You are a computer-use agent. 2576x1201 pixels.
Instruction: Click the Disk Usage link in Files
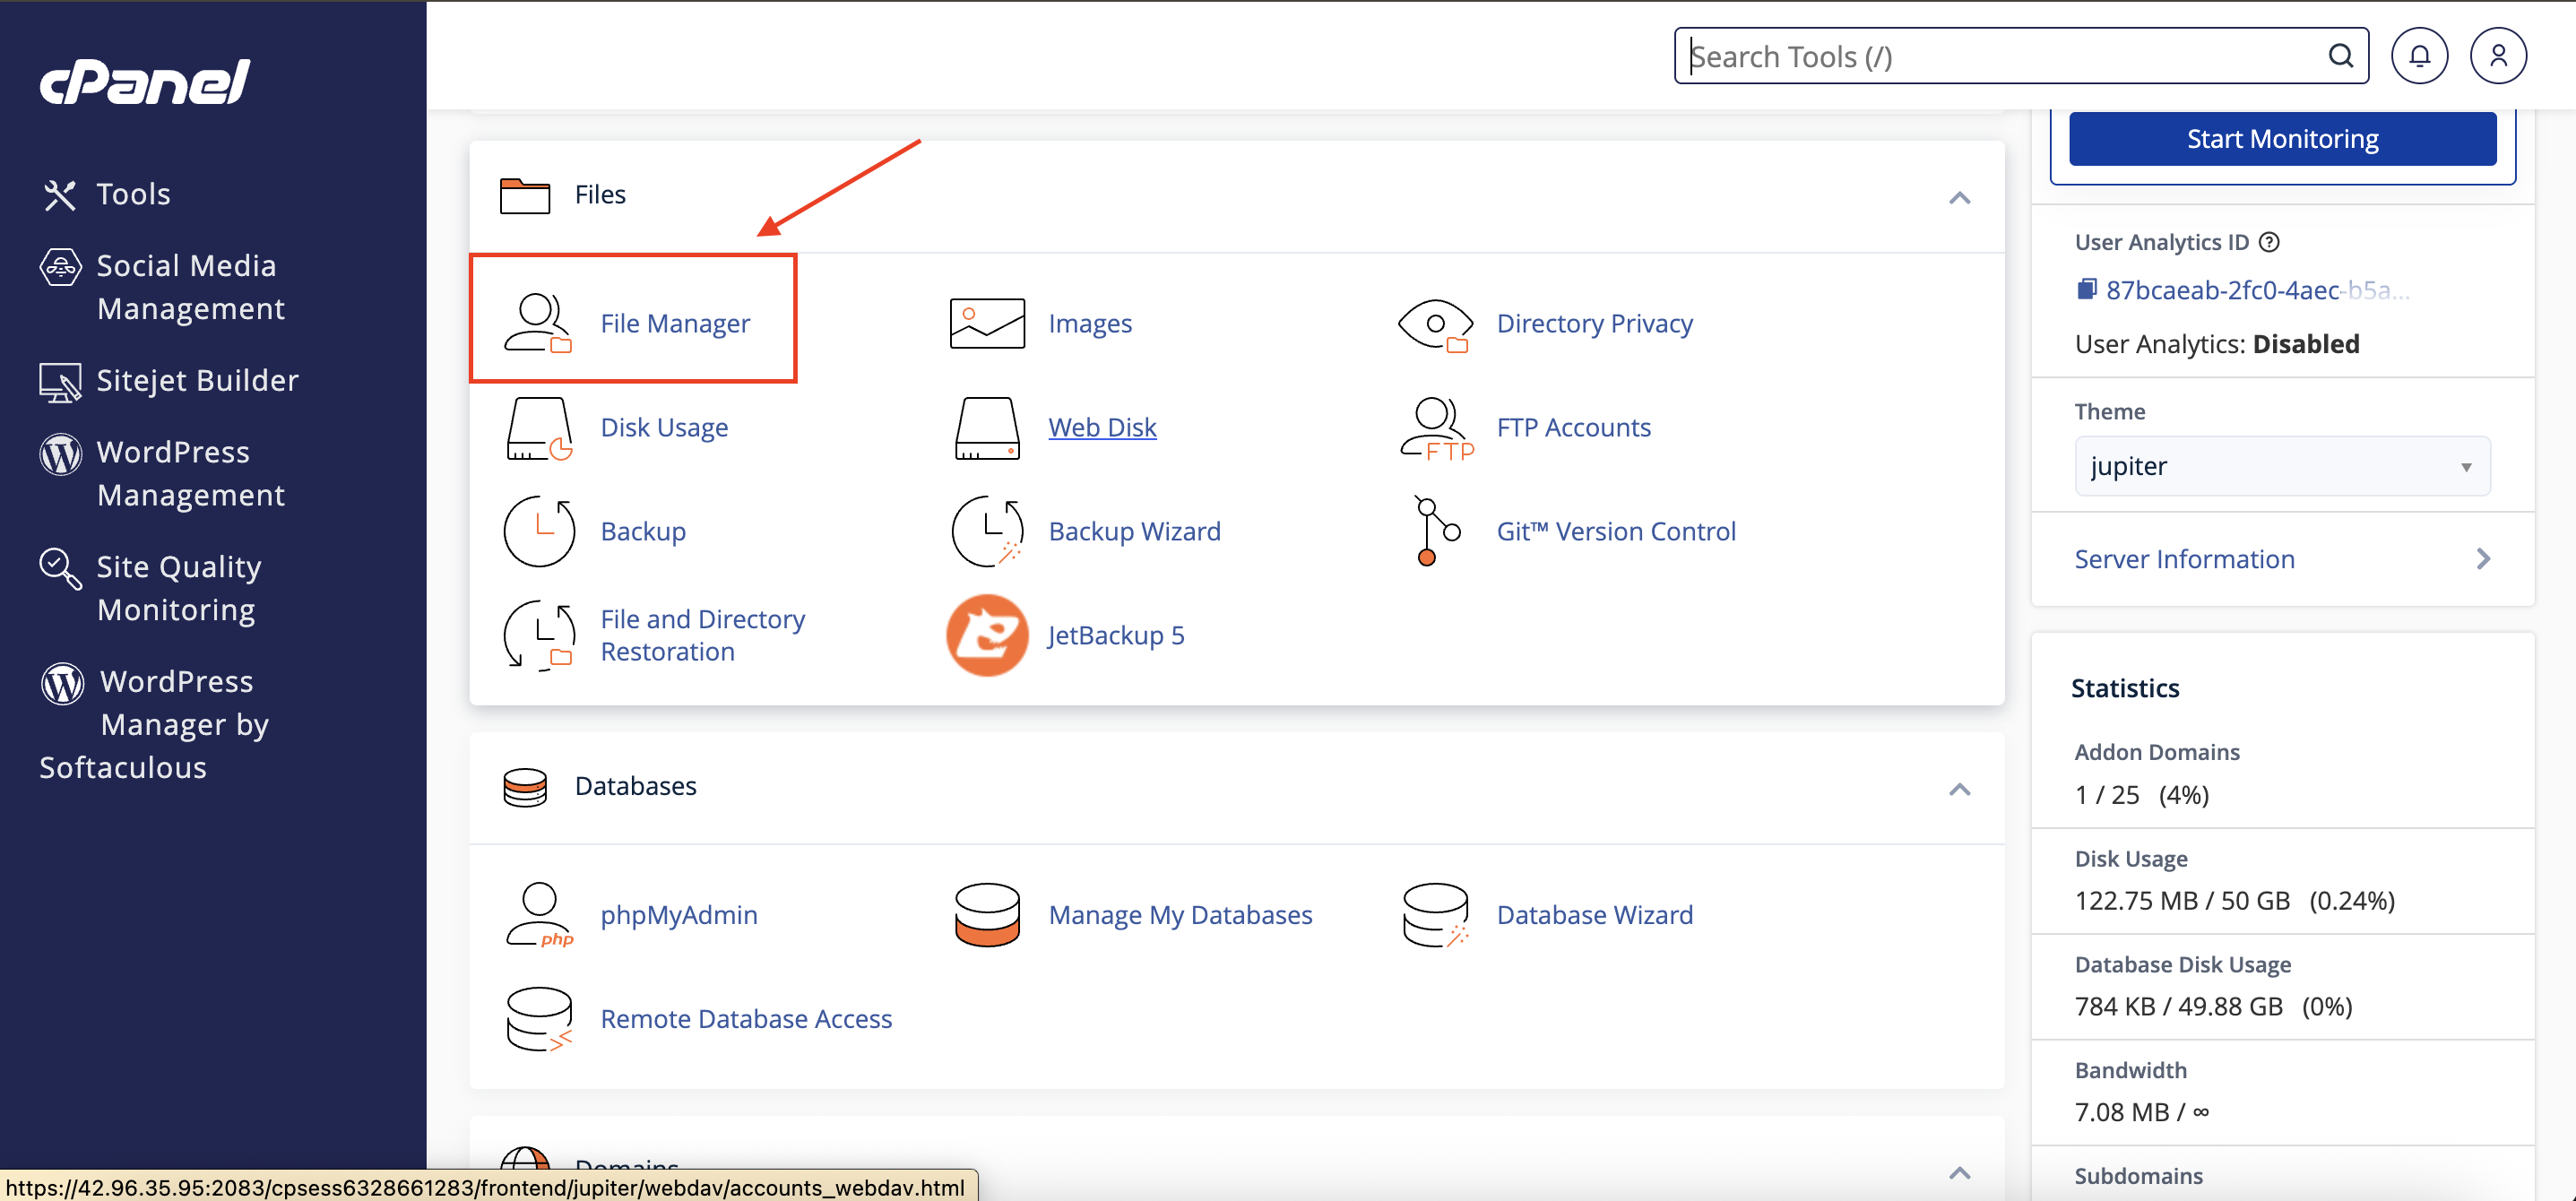pos(664,427)
